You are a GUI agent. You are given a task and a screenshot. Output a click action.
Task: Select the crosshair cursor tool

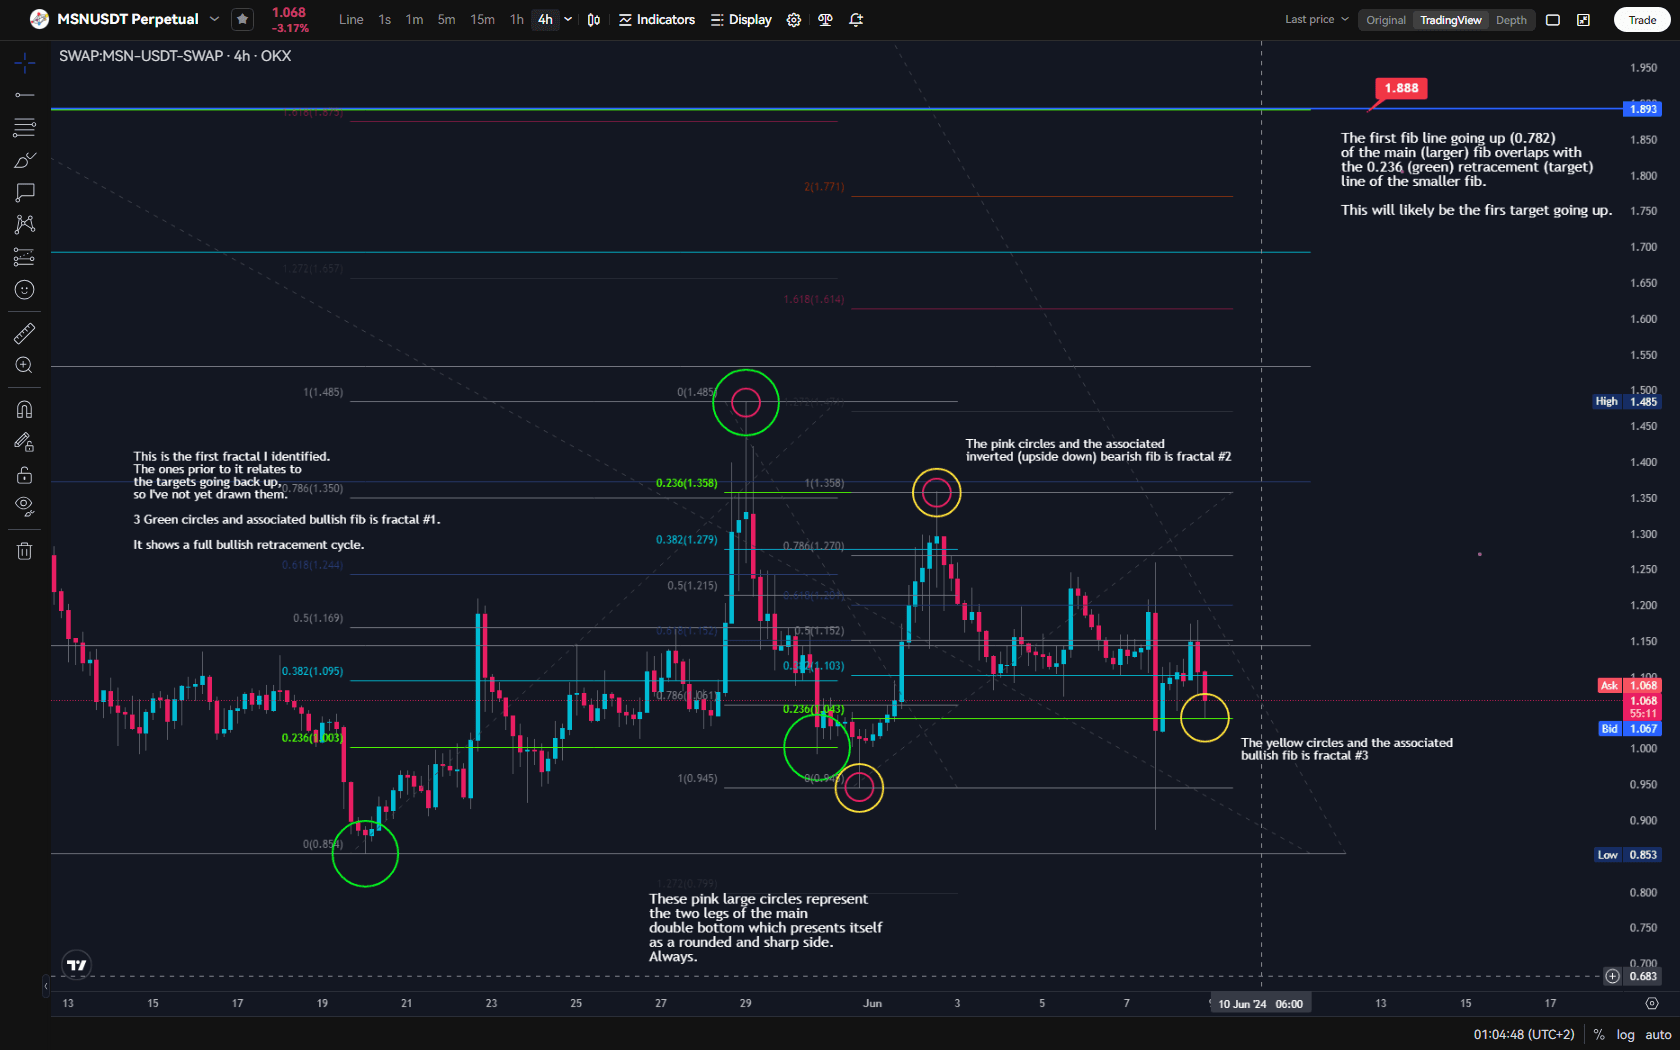coord(25,63)
